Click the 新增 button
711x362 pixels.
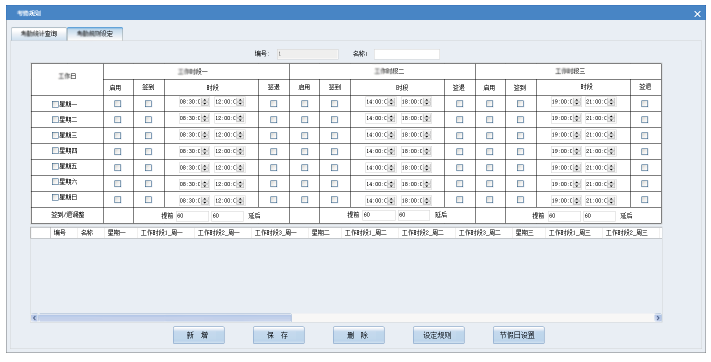199,335
